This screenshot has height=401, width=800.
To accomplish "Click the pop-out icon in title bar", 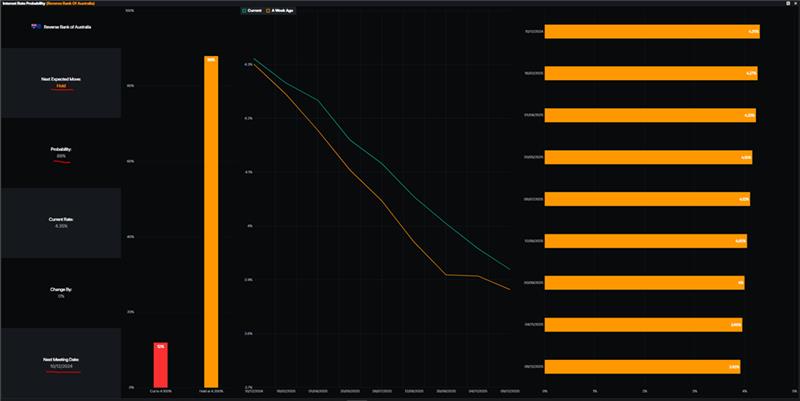I will (788, 3).
